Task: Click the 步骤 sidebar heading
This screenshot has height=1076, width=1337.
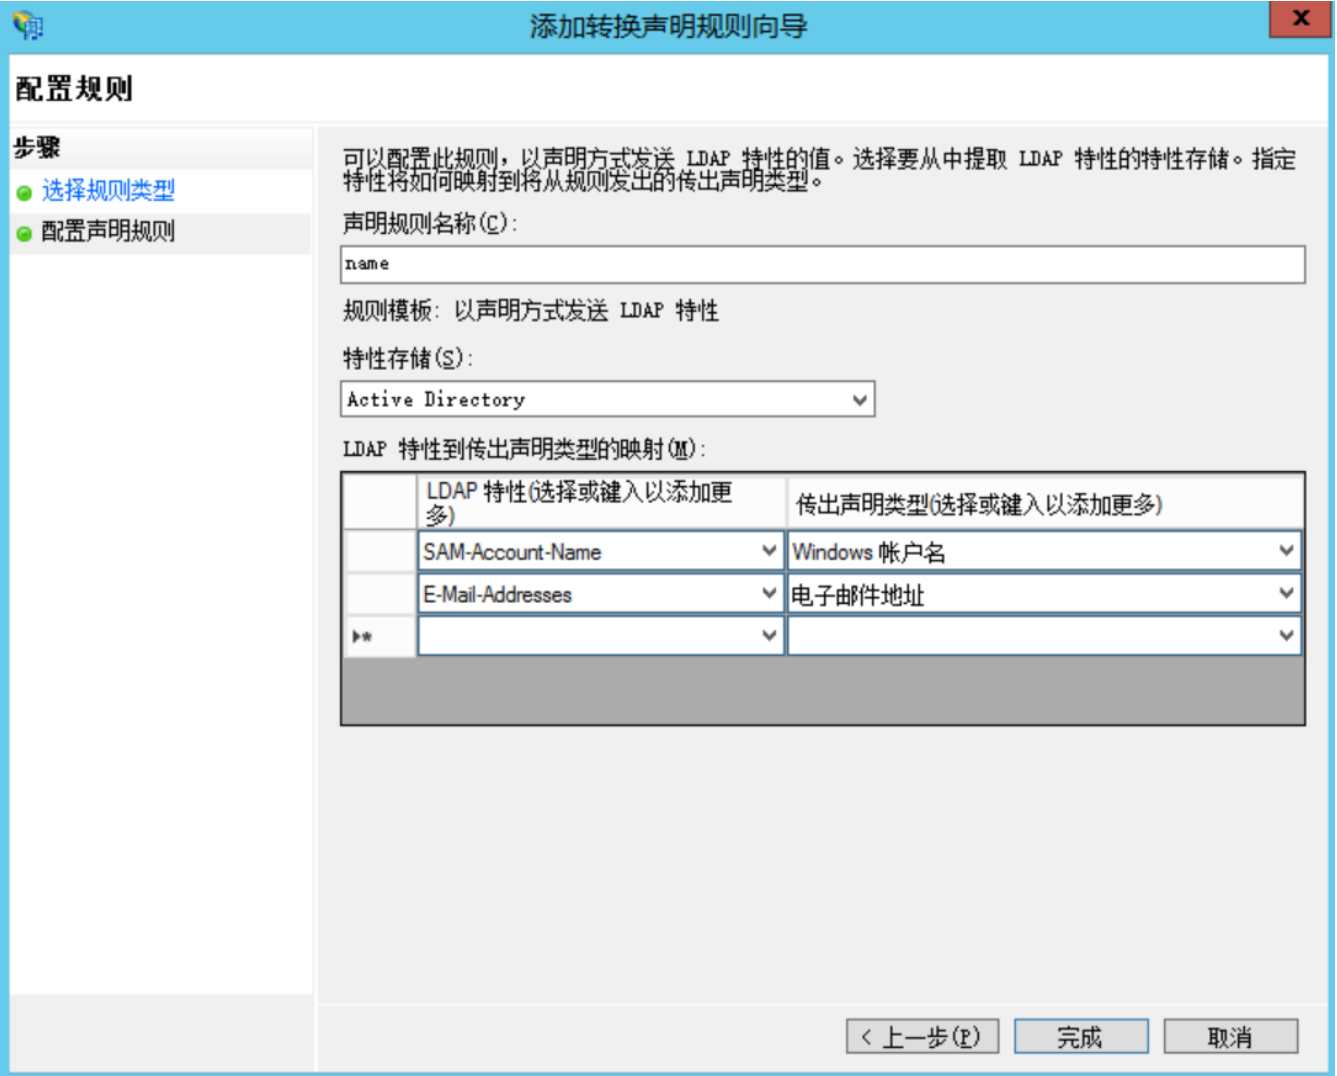Action: [x=37, y=148]
